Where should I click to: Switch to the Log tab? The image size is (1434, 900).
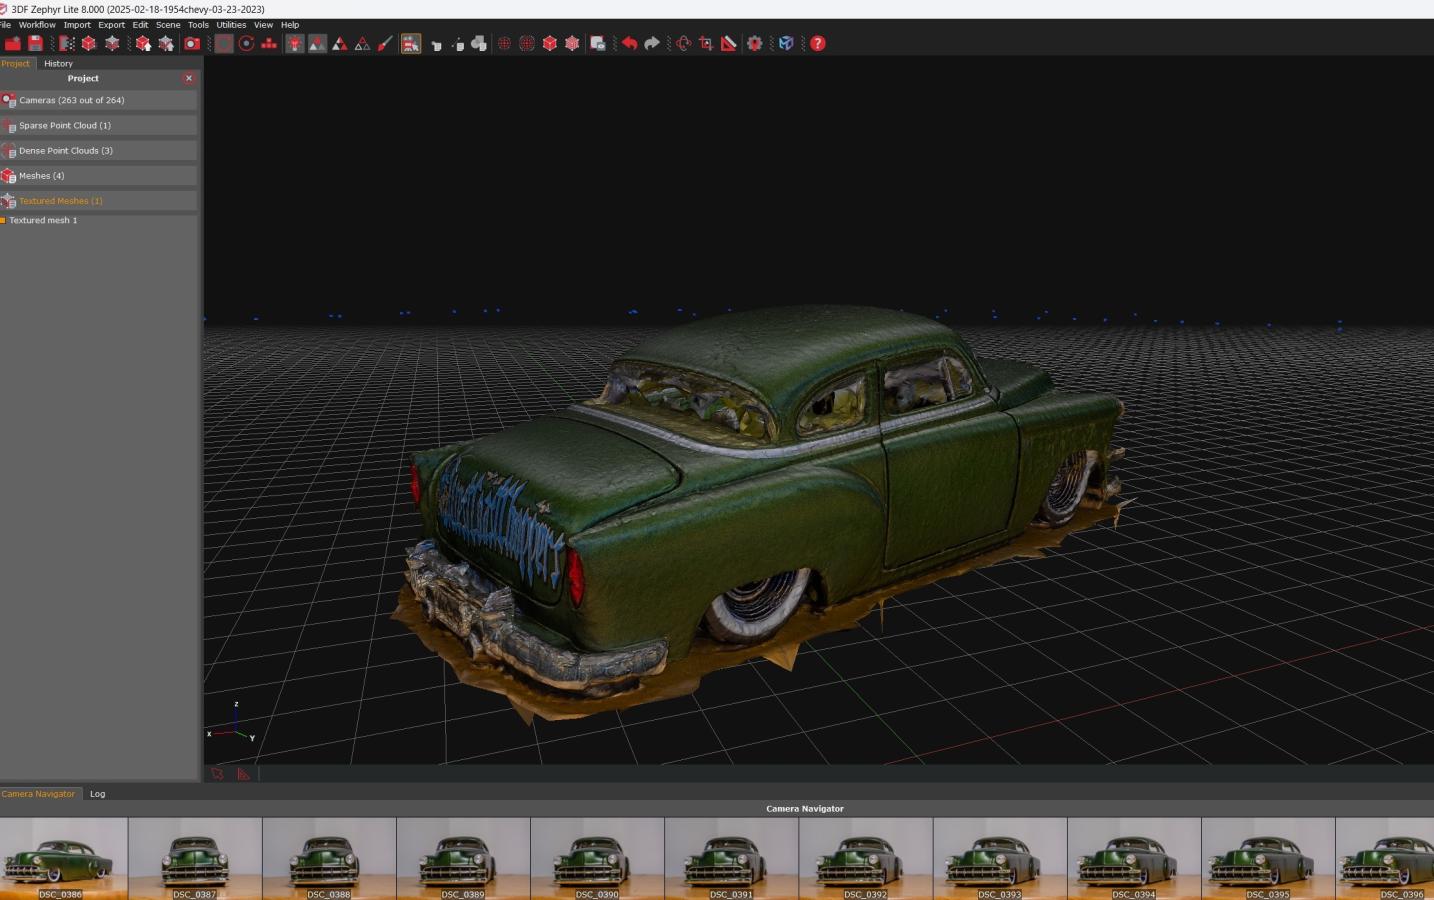97,794
